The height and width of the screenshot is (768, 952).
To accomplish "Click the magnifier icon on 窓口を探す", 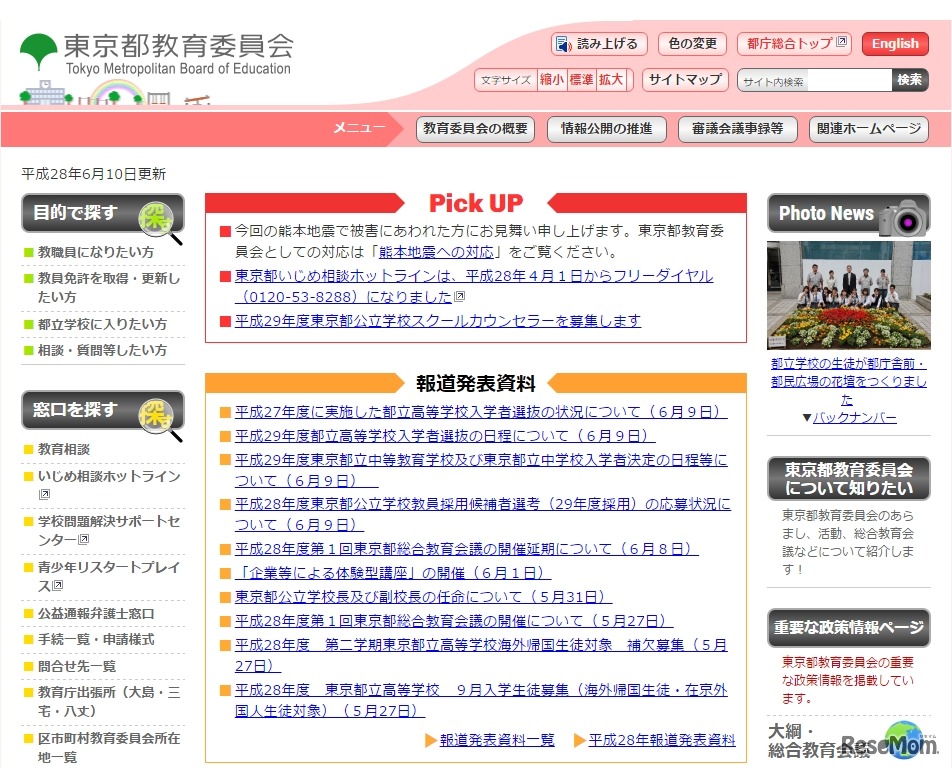I will click(158, 418).
